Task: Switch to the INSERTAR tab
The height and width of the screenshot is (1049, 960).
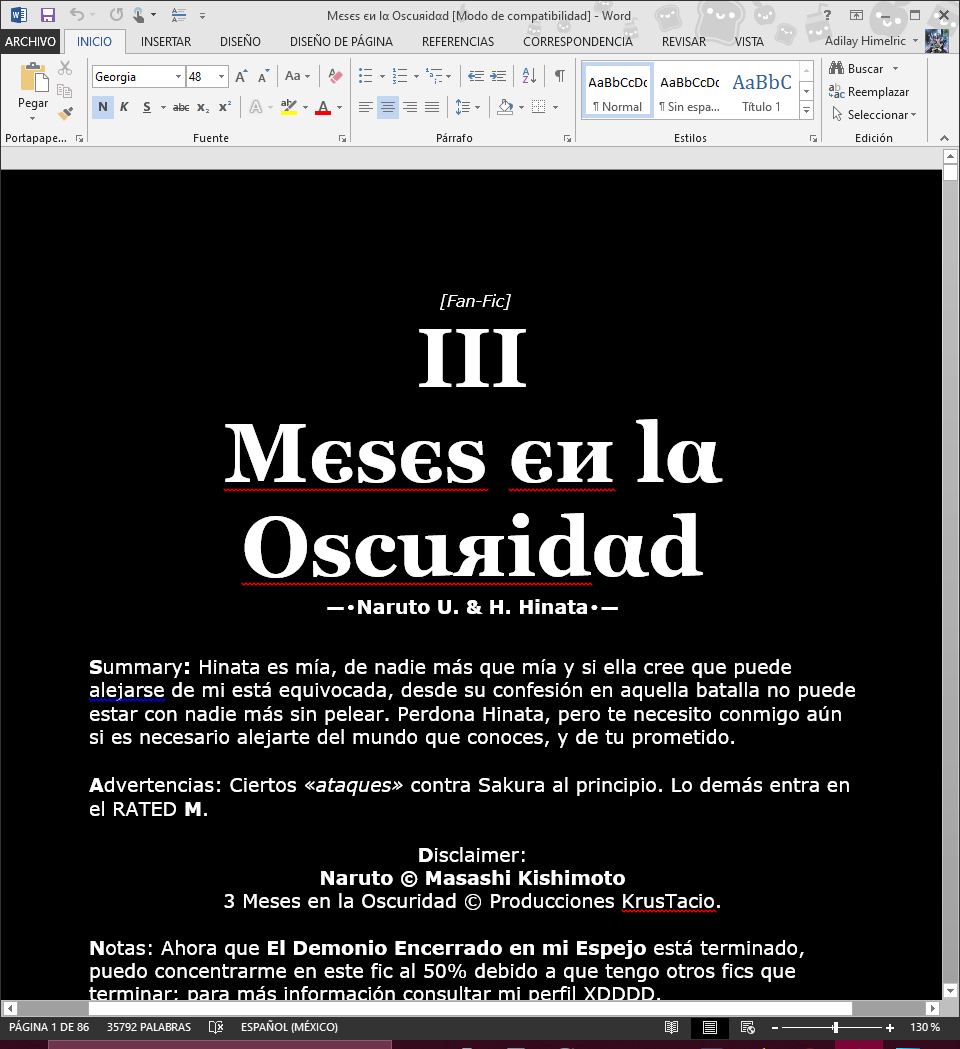Action: pyautogui.click(x=166, y=41)
